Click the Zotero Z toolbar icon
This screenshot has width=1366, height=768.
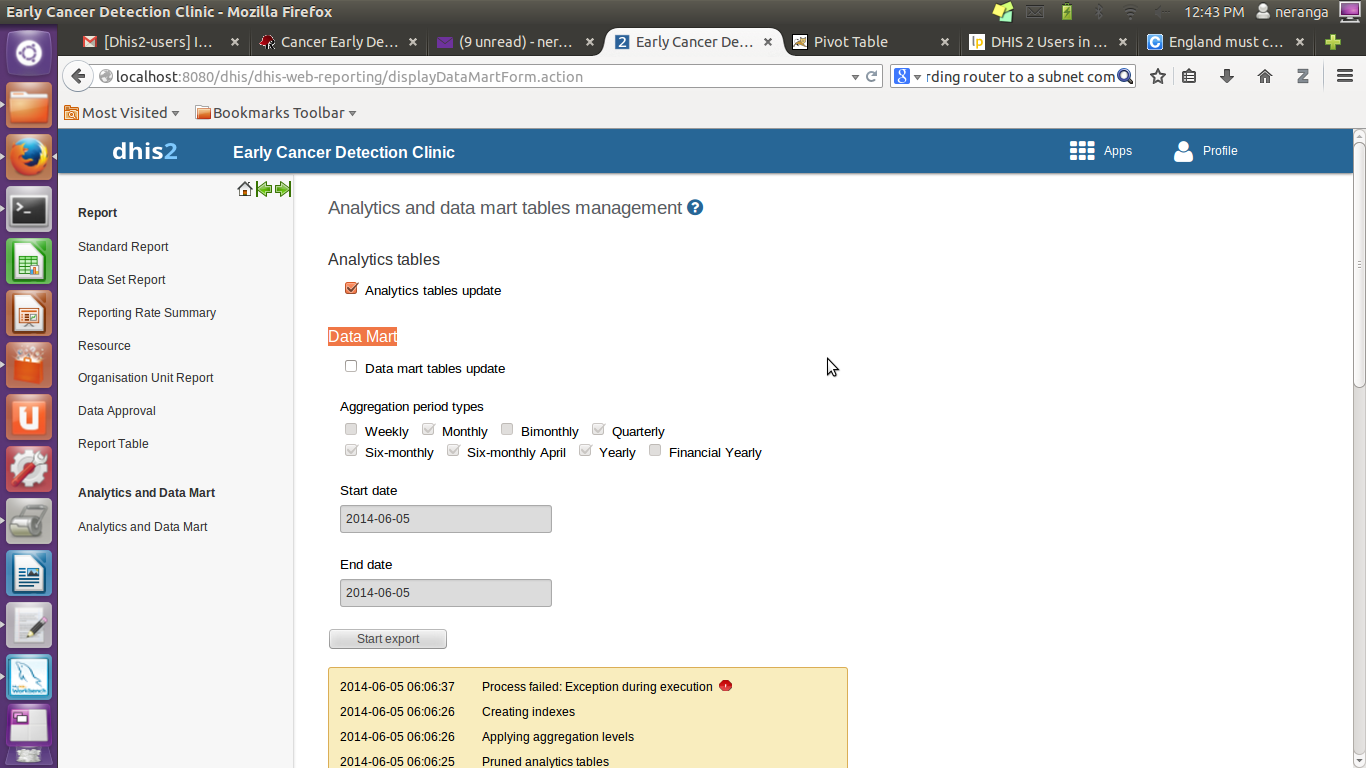[x=1303, y=76]
